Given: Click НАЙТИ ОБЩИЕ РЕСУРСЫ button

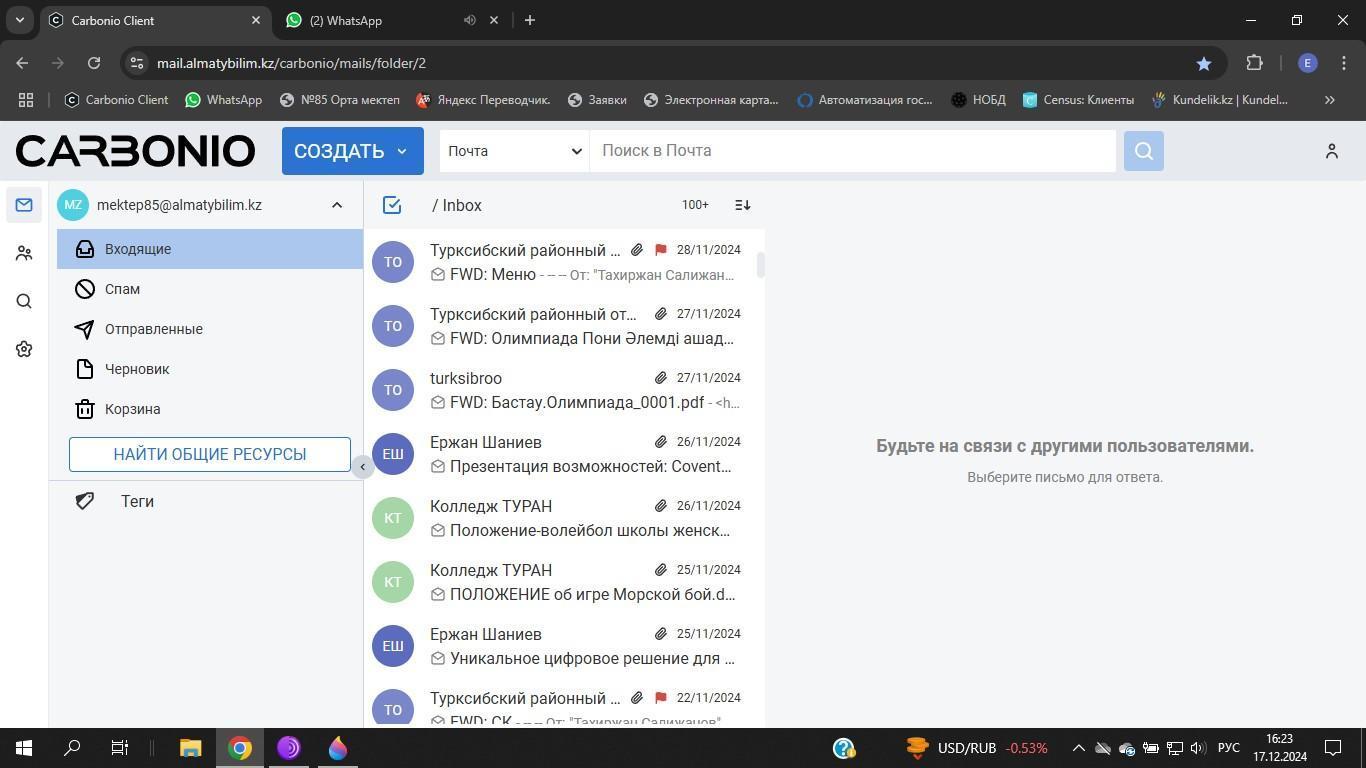Looking at the screenshot, I should (x=210, y=454).
